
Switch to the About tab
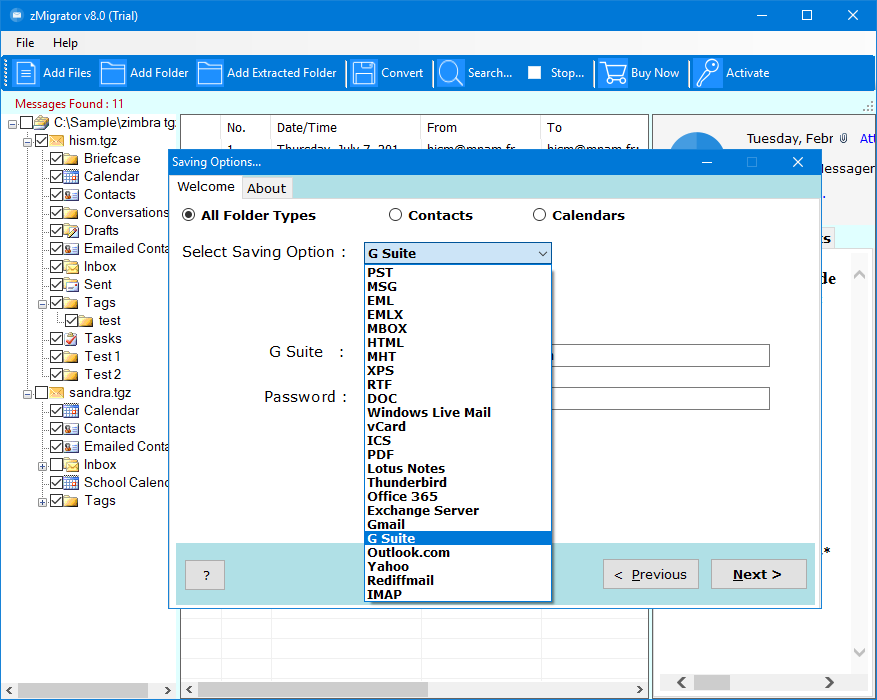click(267, 188)
